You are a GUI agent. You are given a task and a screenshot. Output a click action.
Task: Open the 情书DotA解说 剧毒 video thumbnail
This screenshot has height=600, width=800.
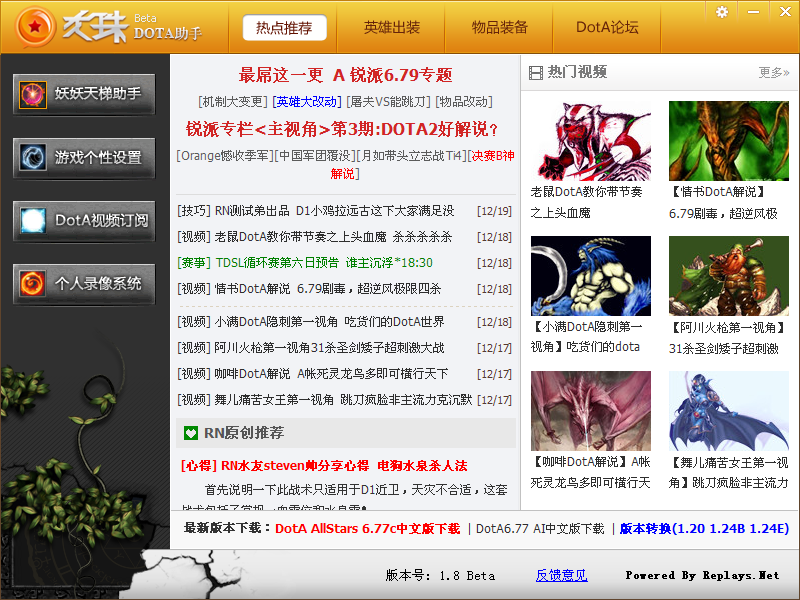tap(729, 141)
